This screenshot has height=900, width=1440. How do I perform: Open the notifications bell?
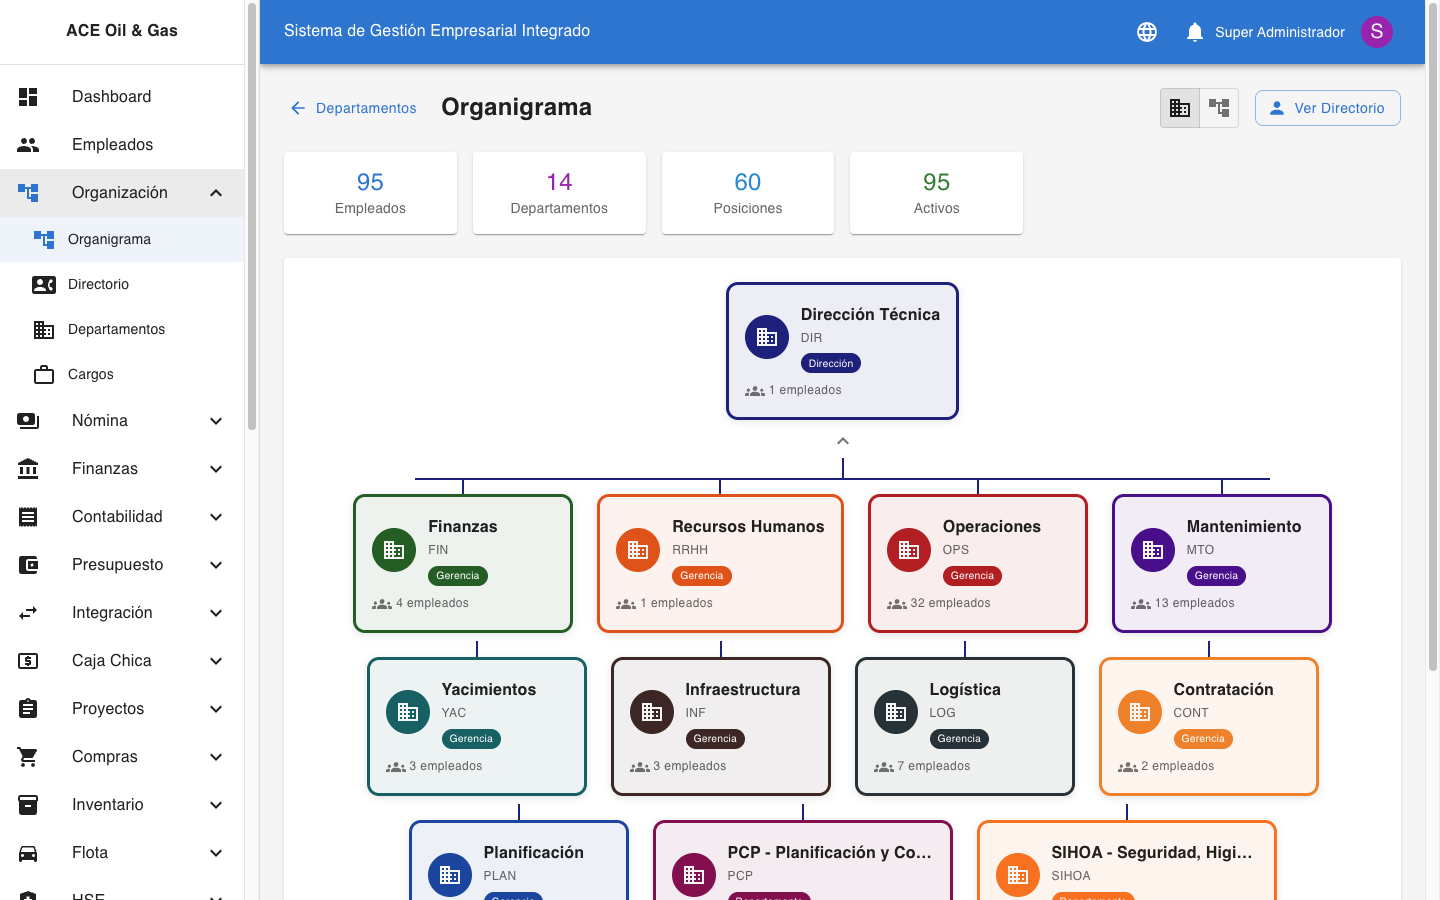1194,31
